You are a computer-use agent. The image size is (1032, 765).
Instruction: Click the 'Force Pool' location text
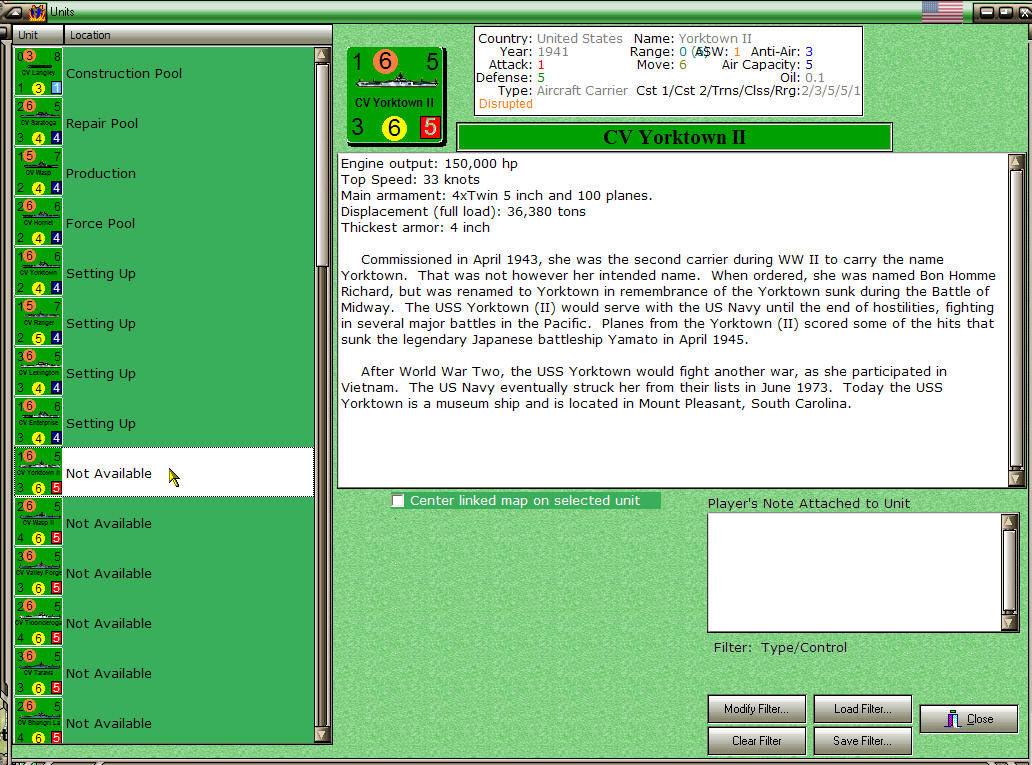coord(100,223)
